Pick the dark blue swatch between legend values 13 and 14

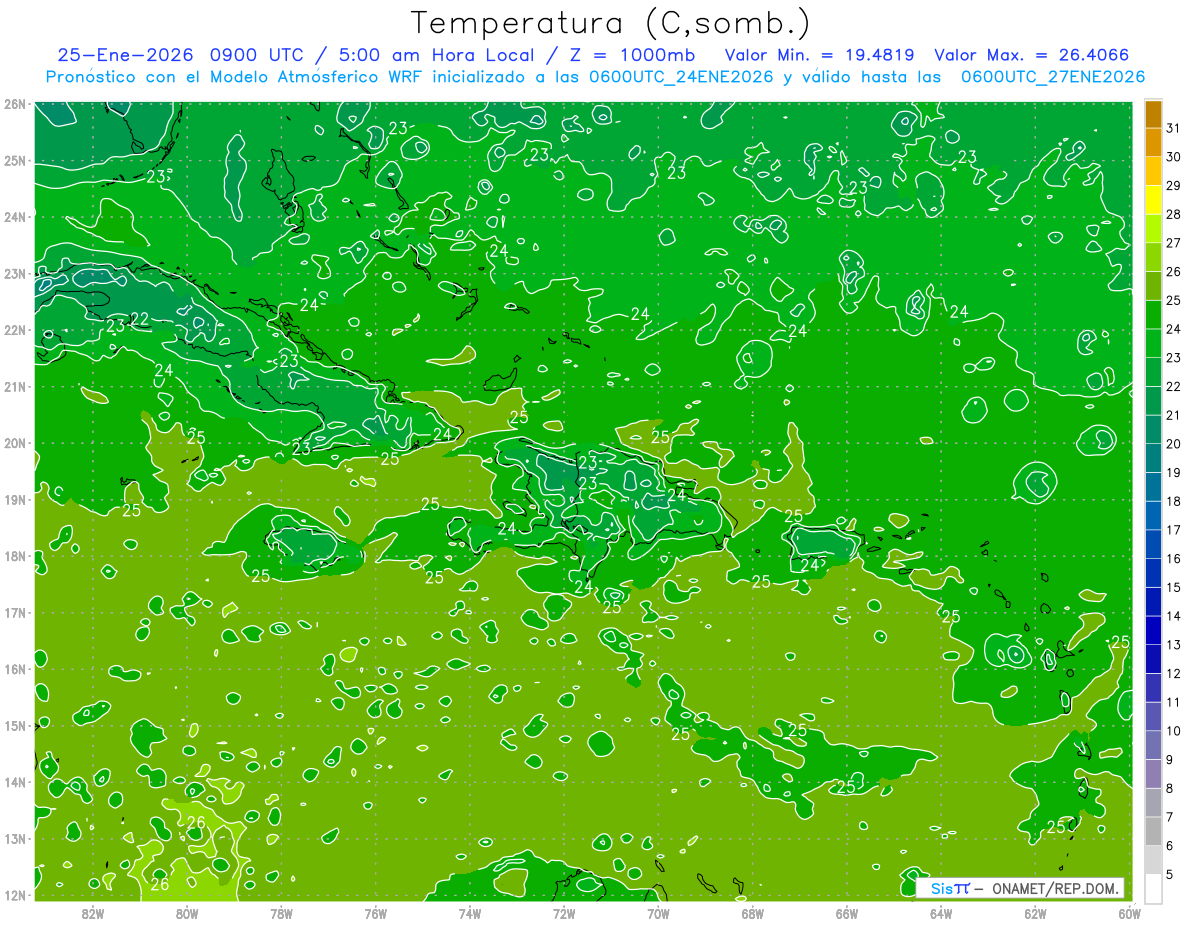(x=1153, y=630)
